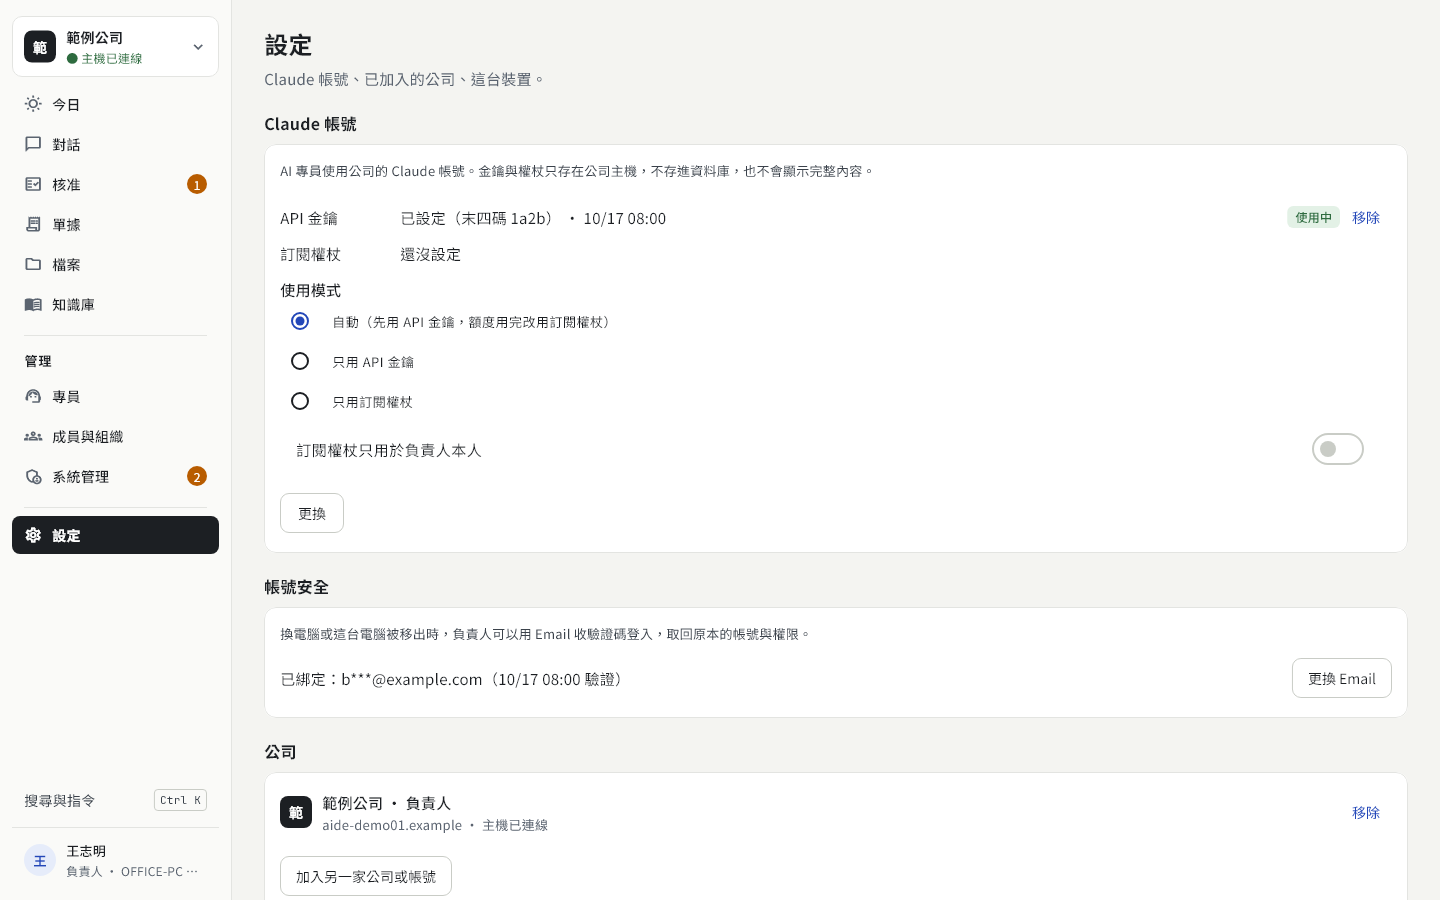The height and width of the screenshot is (900, 1440).
Task: Click the 範 company logo in sidebar header
Action: click(x=40, y=46)
